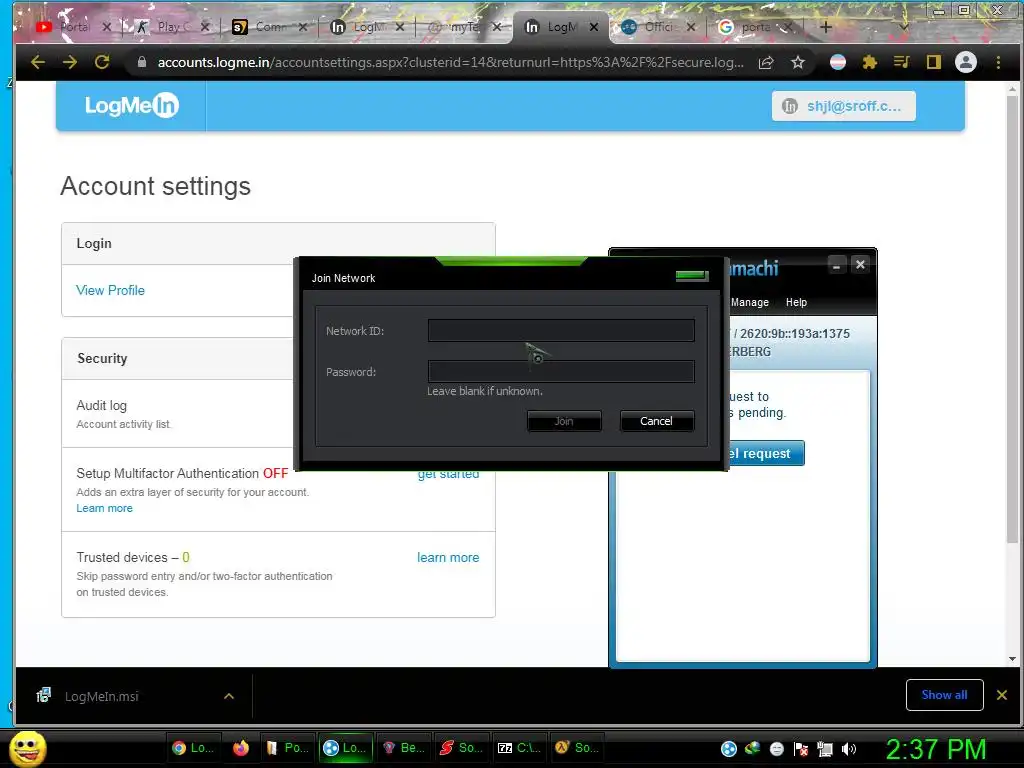Share this page from the address bar

(x=766, y=63)
